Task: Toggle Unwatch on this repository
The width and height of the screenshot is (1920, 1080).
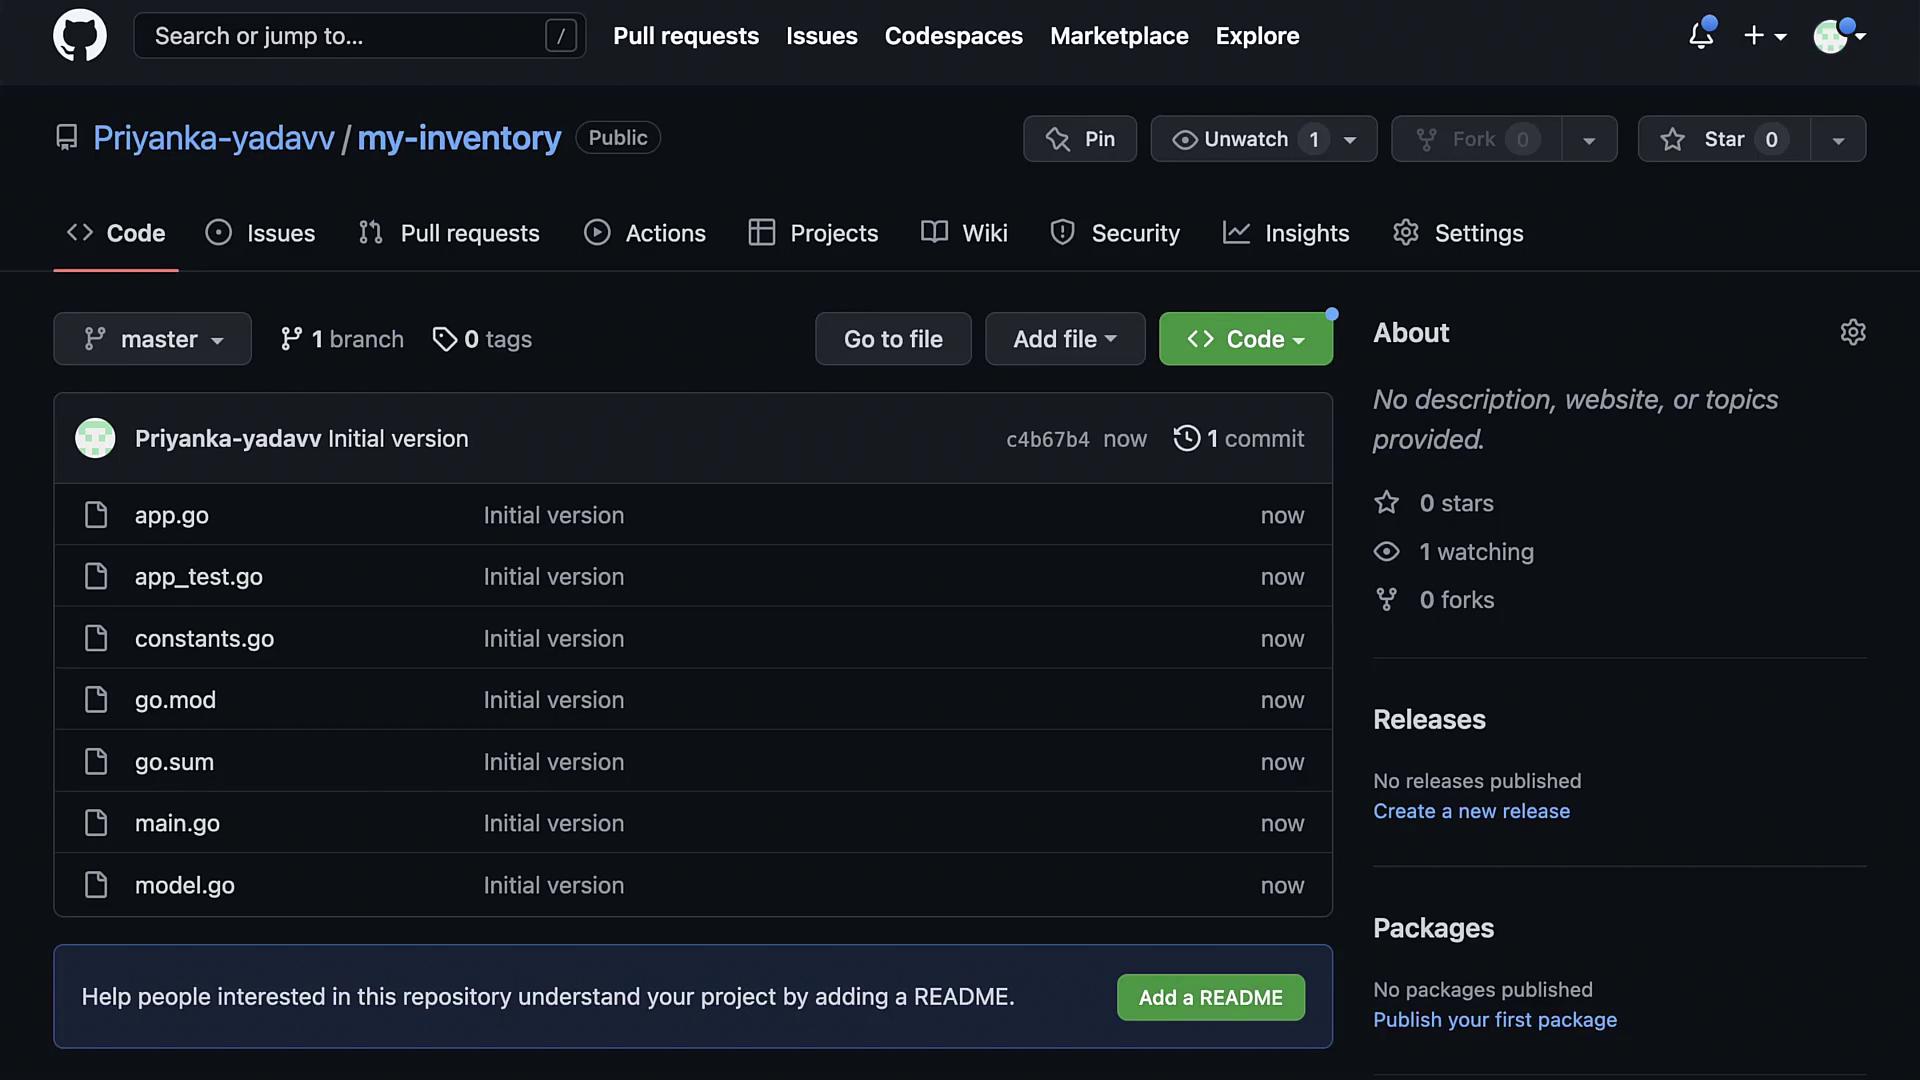Action: [x=1245, y=139]
